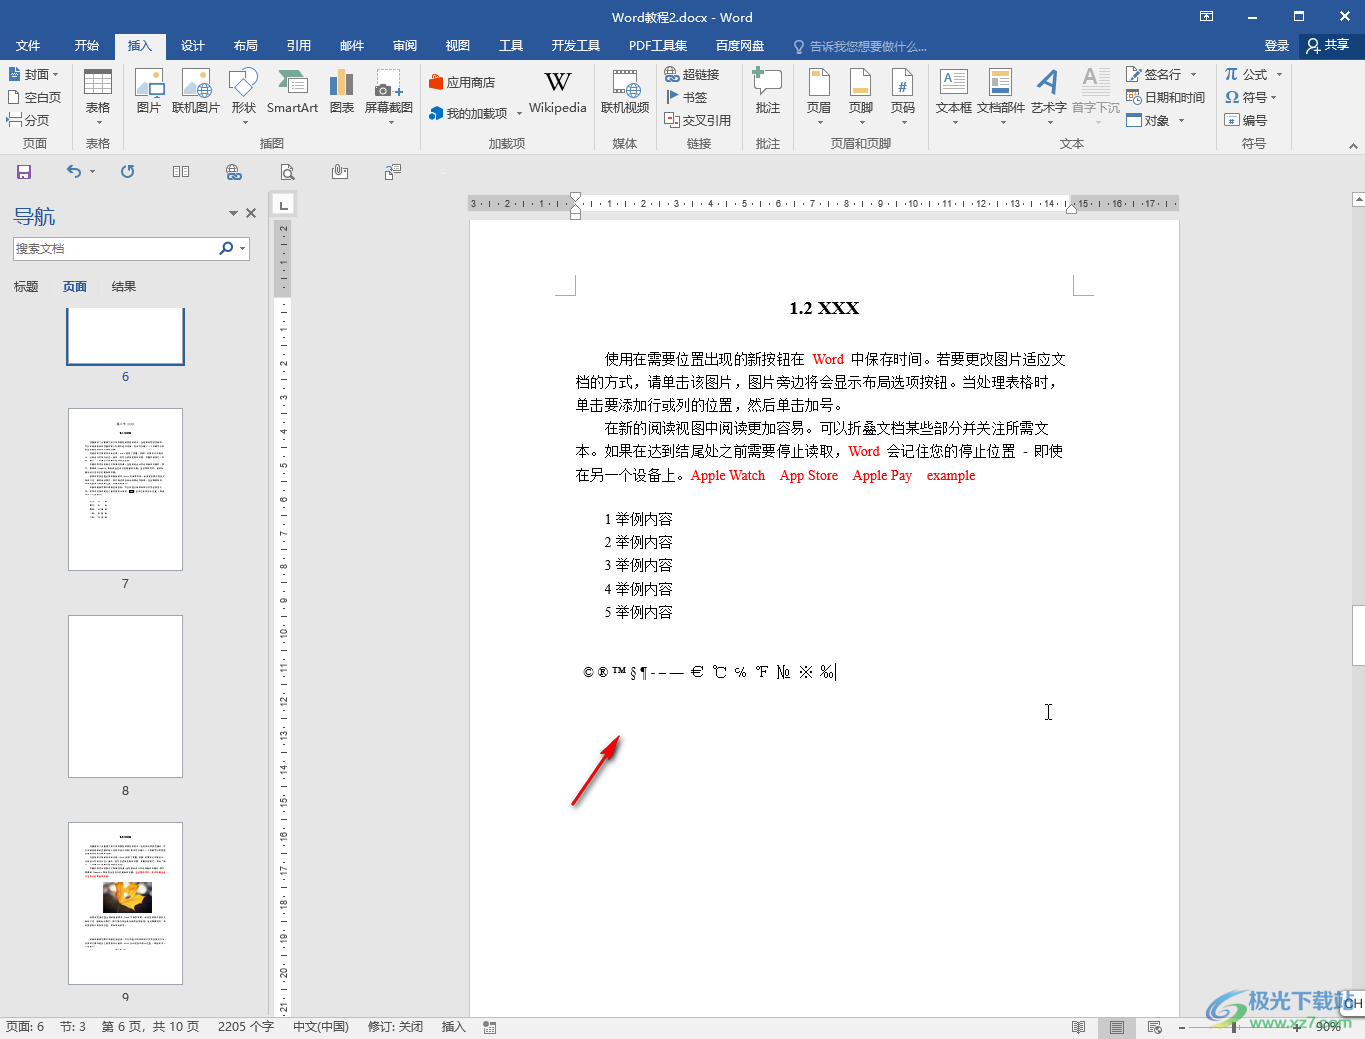
Task: Insert a Bookmark
Action: click(686, 97)
